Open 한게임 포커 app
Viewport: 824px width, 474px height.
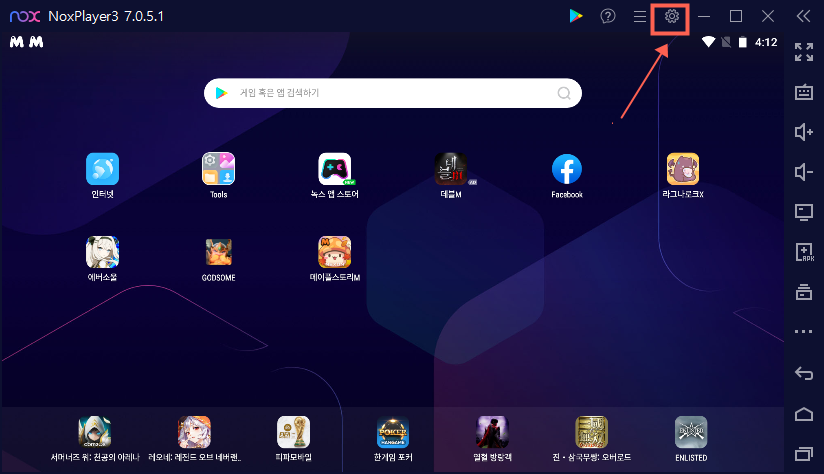393,439
